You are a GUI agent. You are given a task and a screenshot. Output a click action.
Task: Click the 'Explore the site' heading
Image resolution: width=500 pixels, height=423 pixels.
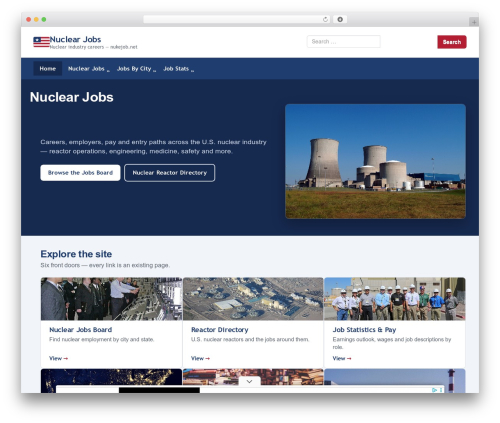click(76, 254)
